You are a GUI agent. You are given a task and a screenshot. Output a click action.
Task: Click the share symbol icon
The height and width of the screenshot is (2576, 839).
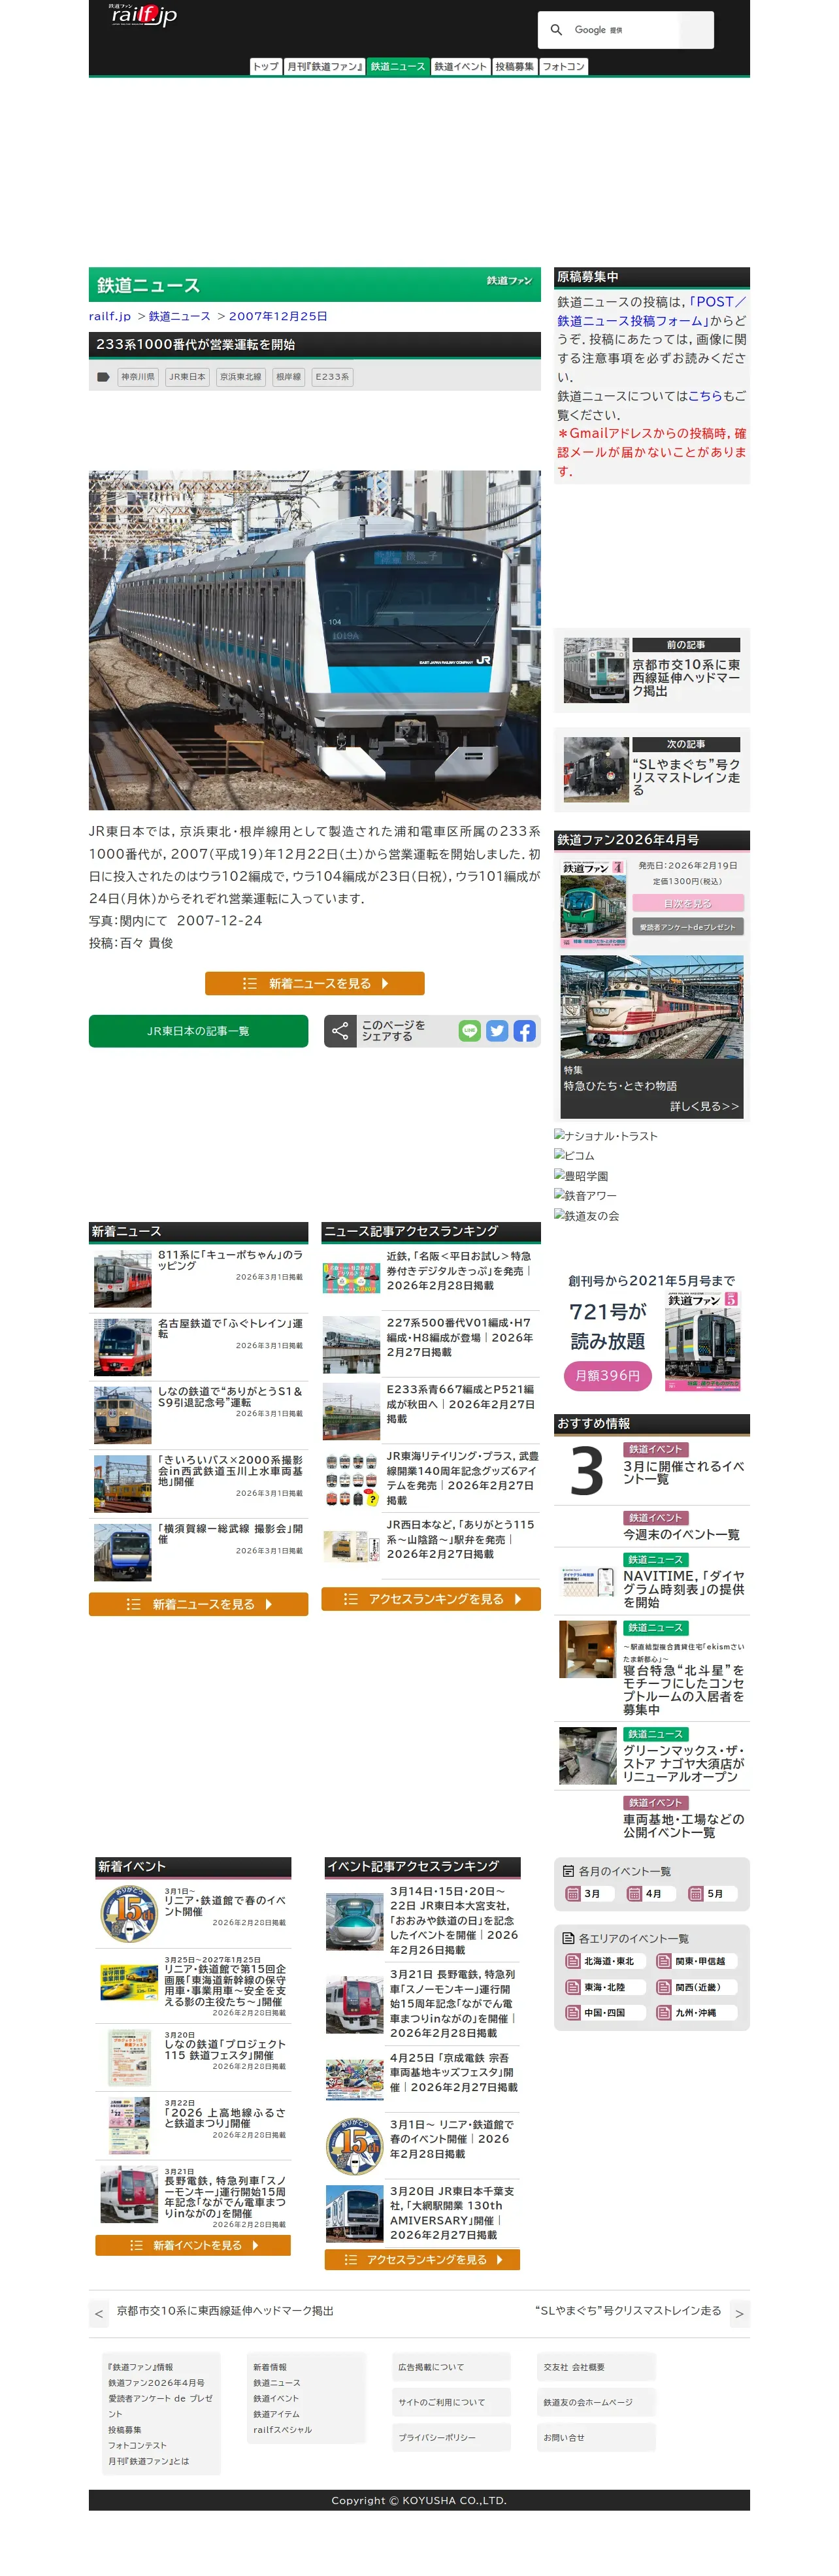click(340, 1031)
